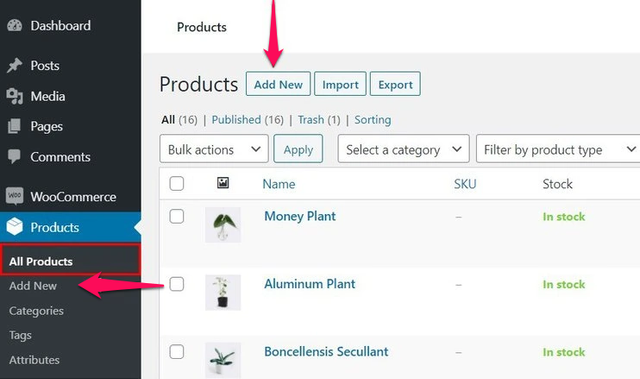Sort table by SKU column header
The image size is (640, 379).
point(465,184)
